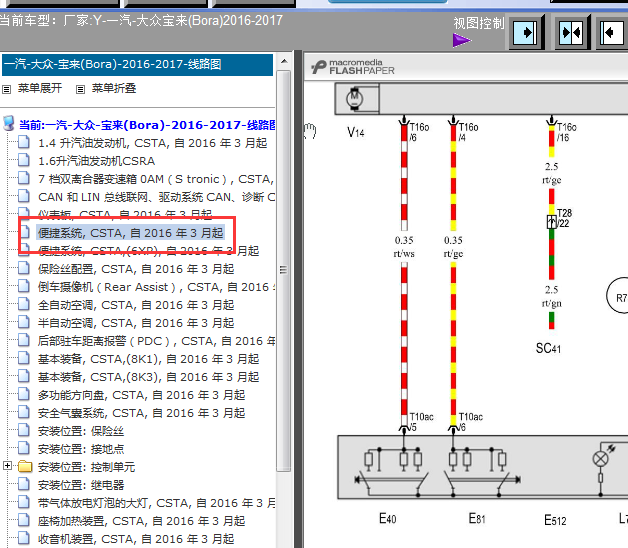Click the 菜单展开 menu expand link

coord(40,88)
